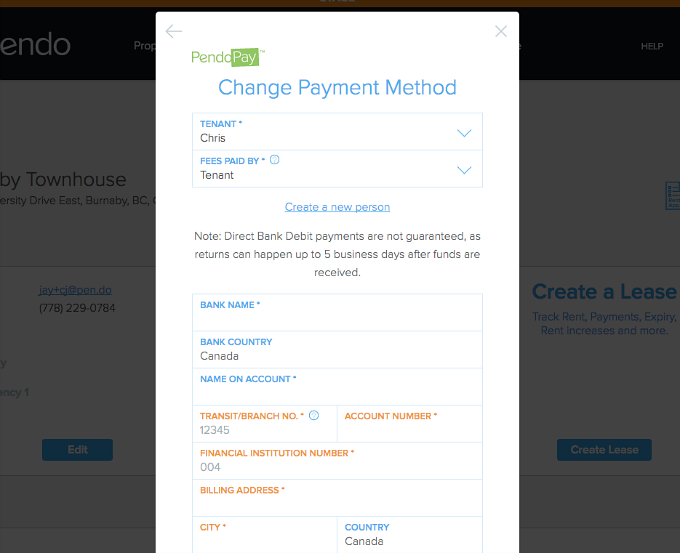Click the Direct Bank Debit note text

[x=337, y=254]
